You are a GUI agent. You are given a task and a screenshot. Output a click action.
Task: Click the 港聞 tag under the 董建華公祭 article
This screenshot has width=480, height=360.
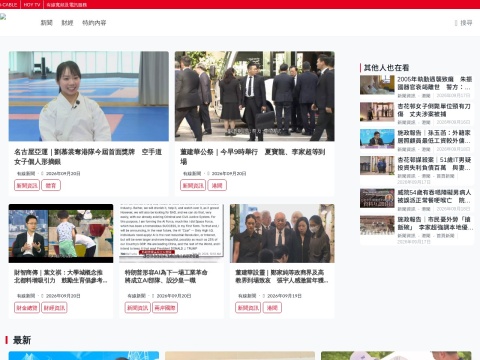point(217,185)
